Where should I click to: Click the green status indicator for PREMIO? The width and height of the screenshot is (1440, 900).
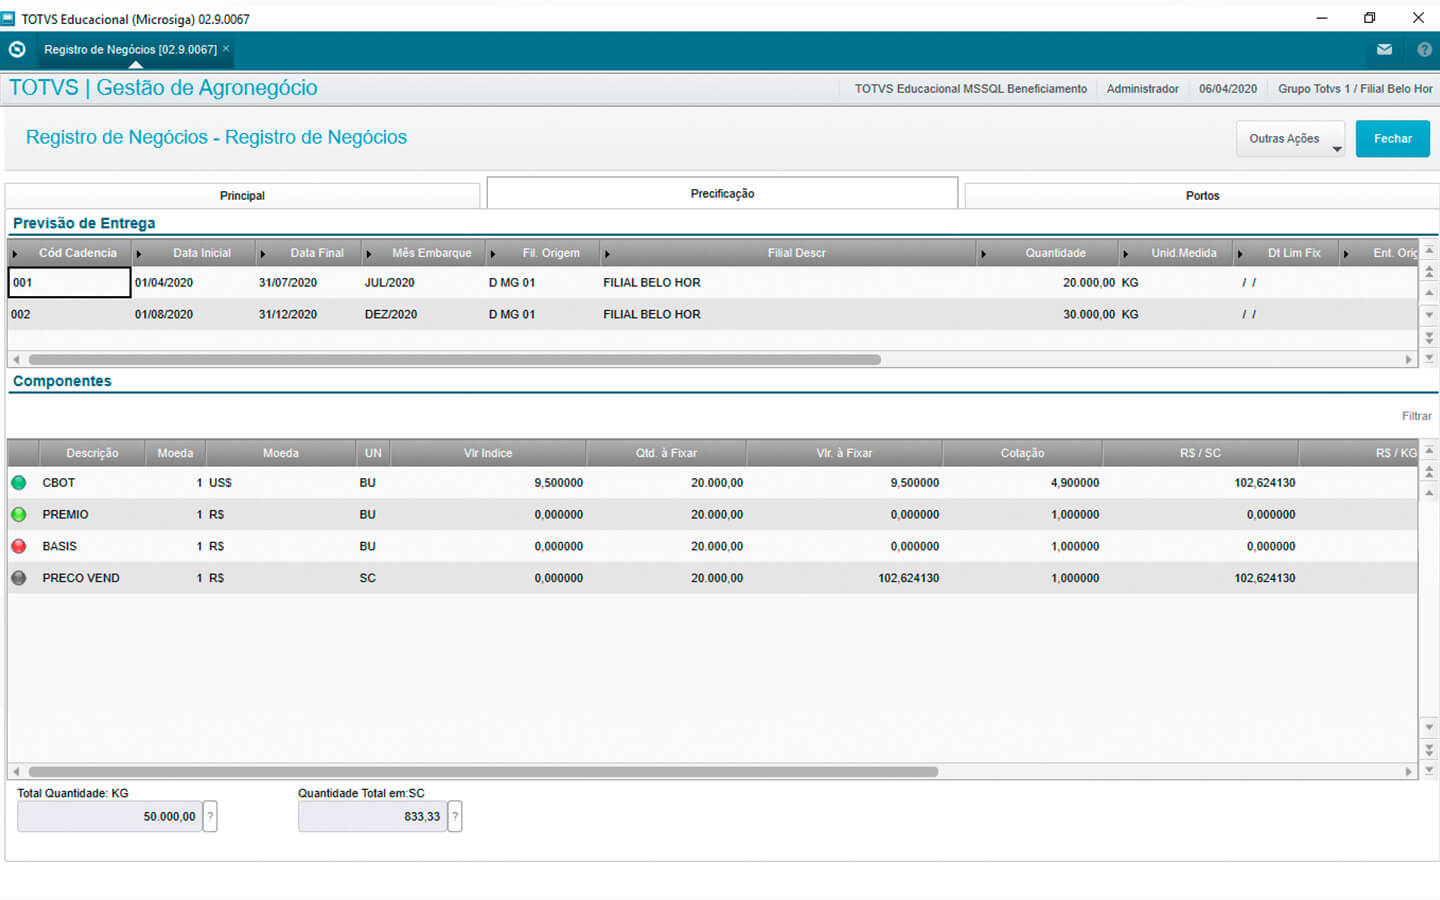point(19,515)
